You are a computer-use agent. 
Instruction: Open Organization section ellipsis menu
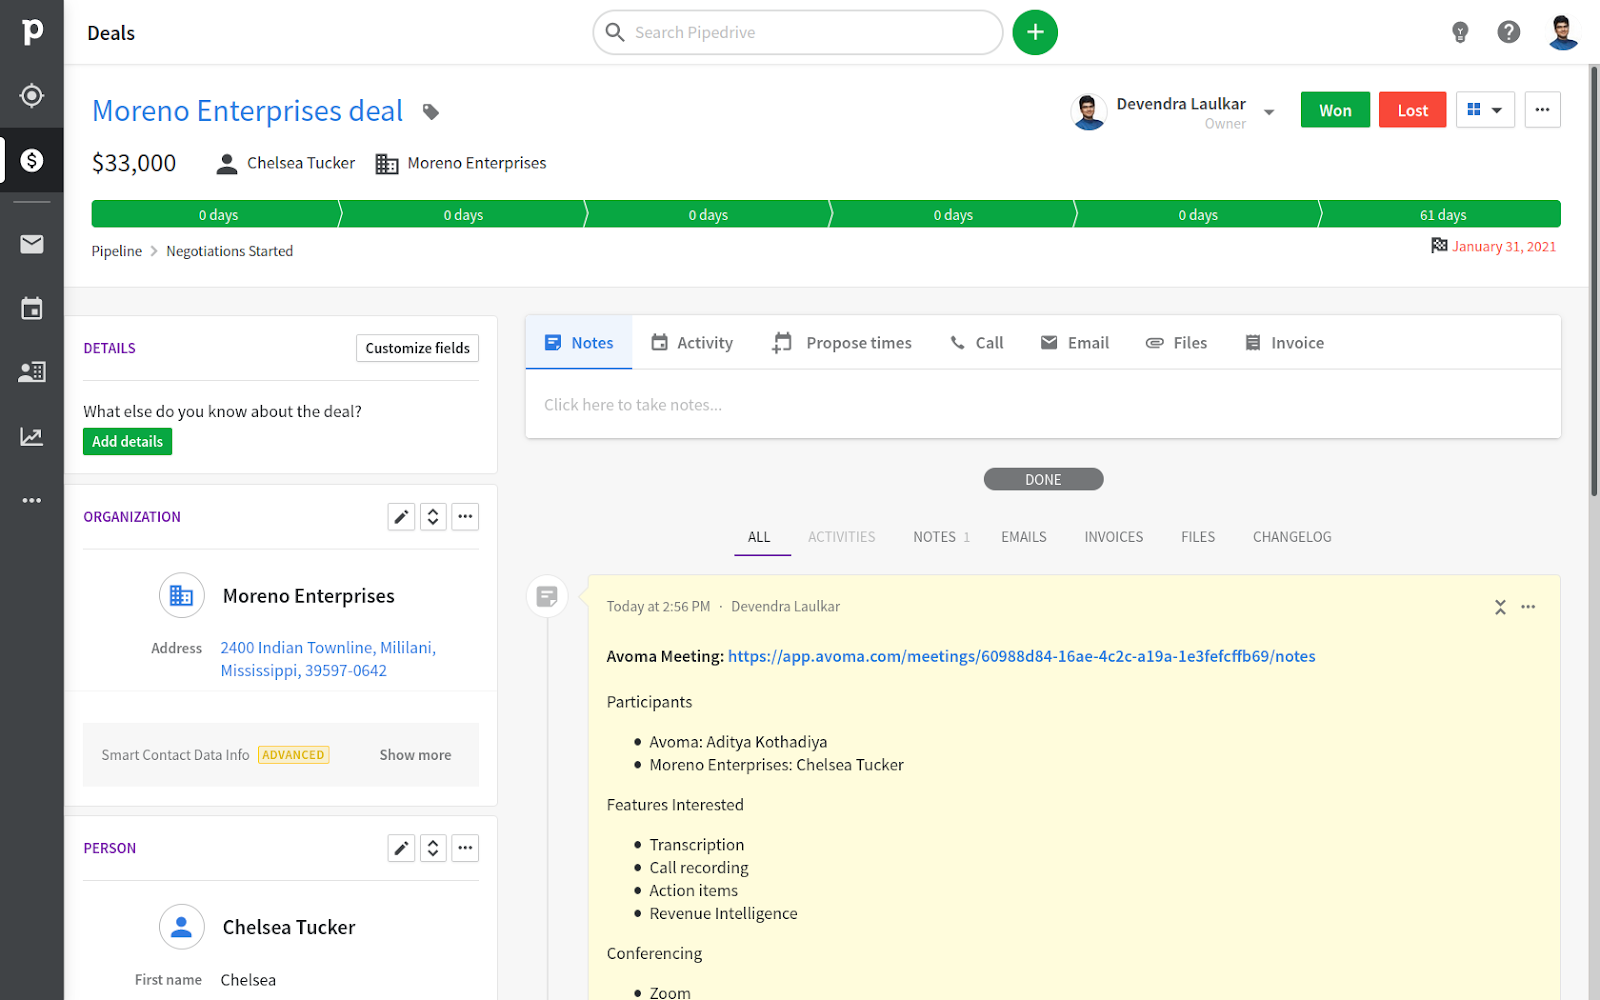[x=465, y=517]
